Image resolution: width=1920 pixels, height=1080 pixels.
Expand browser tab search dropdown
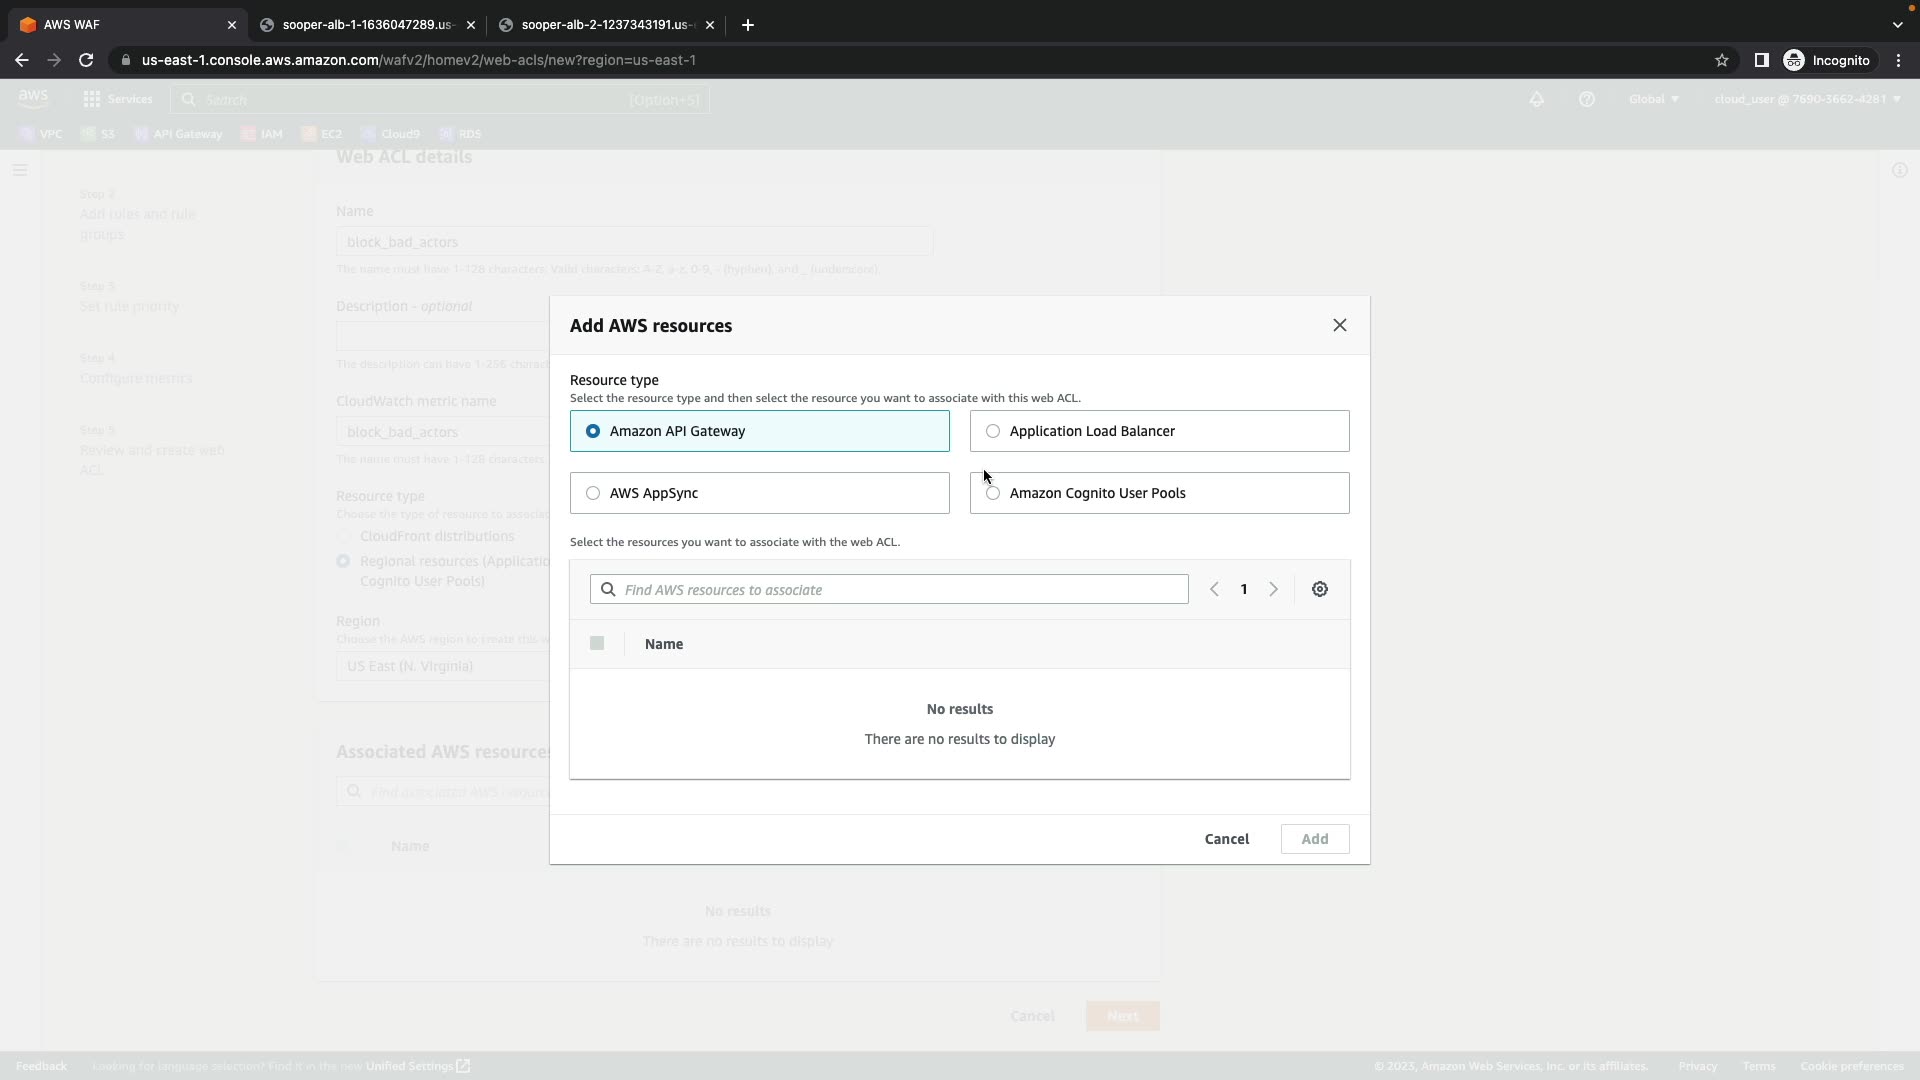(x=1897, y=25)
